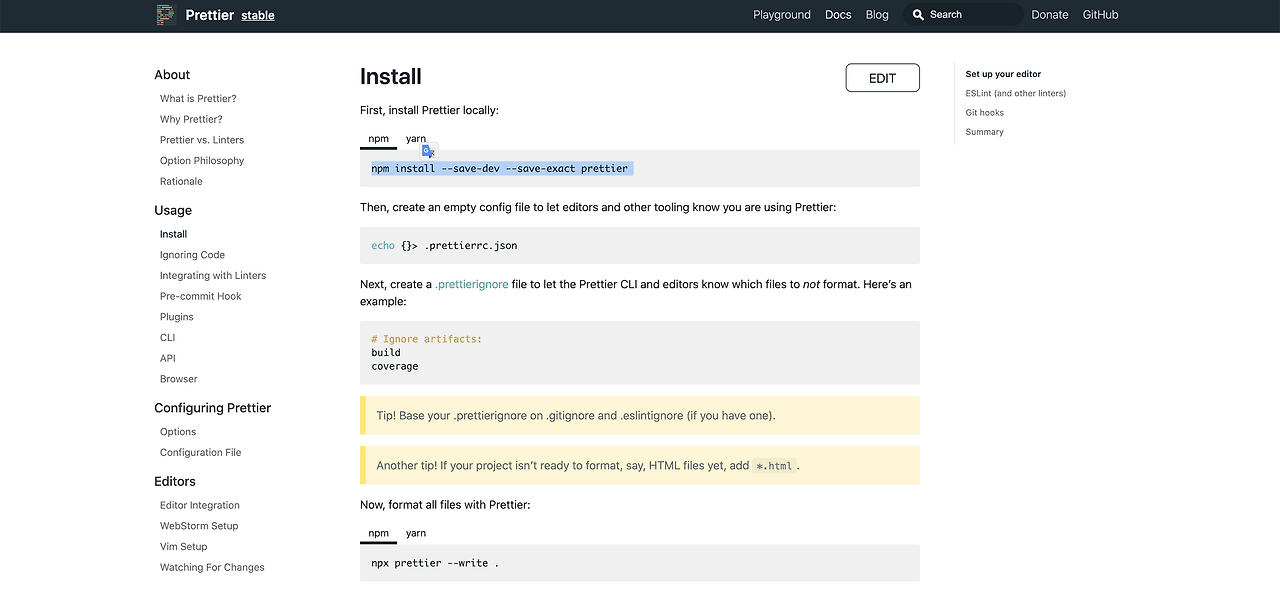Click the search magnifier icon

click(919, 15)
